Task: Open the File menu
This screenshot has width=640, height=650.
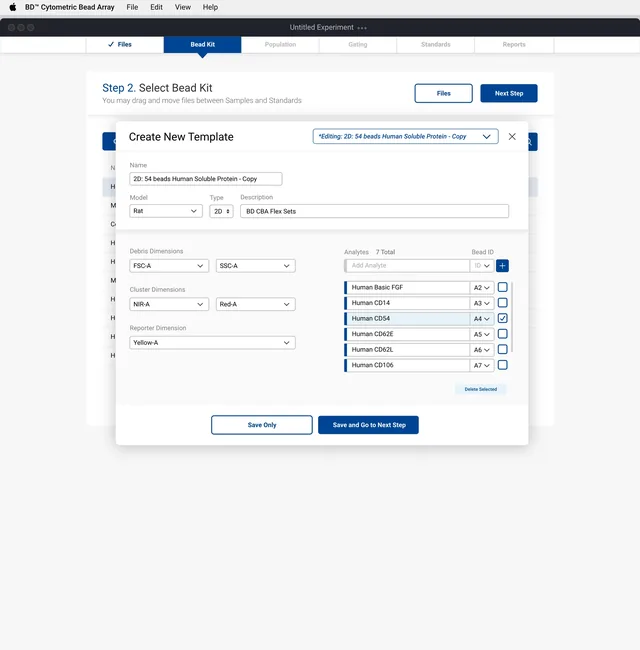Action: click(x=132, y=7)
